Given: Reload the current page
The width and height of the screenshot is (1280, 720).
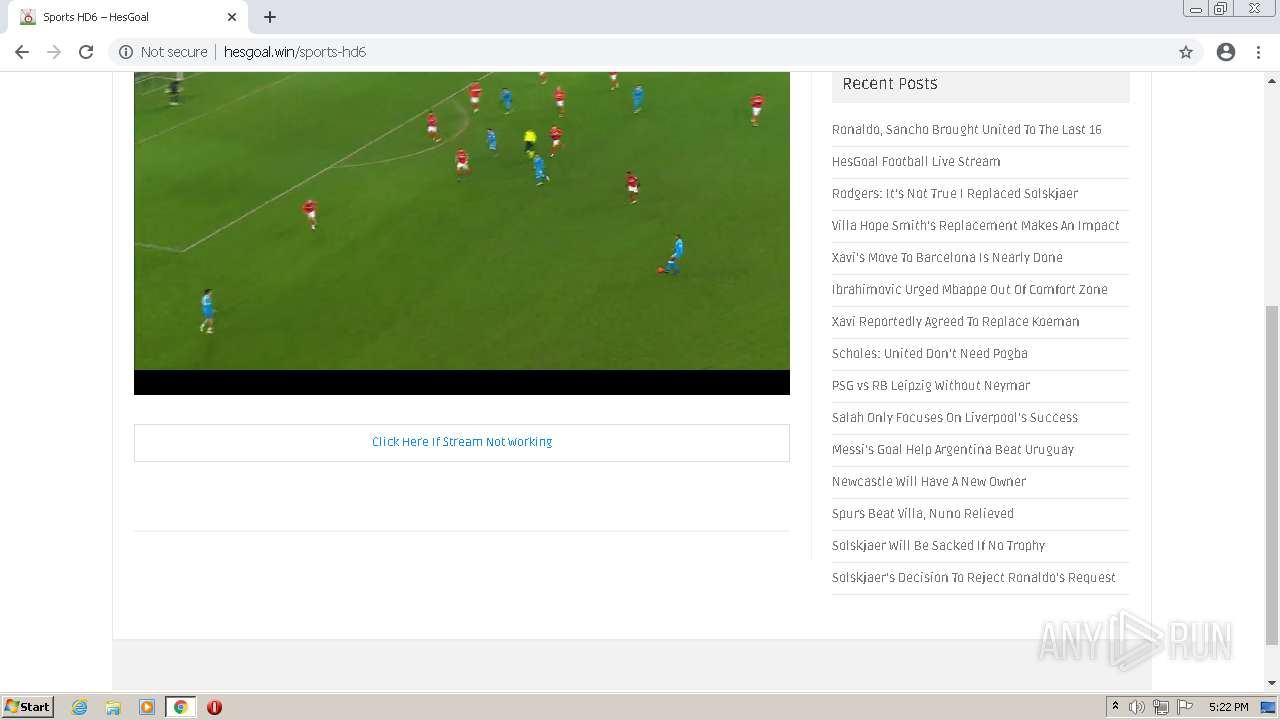Looking at the screenshot, I should click(x=86, y=52).
